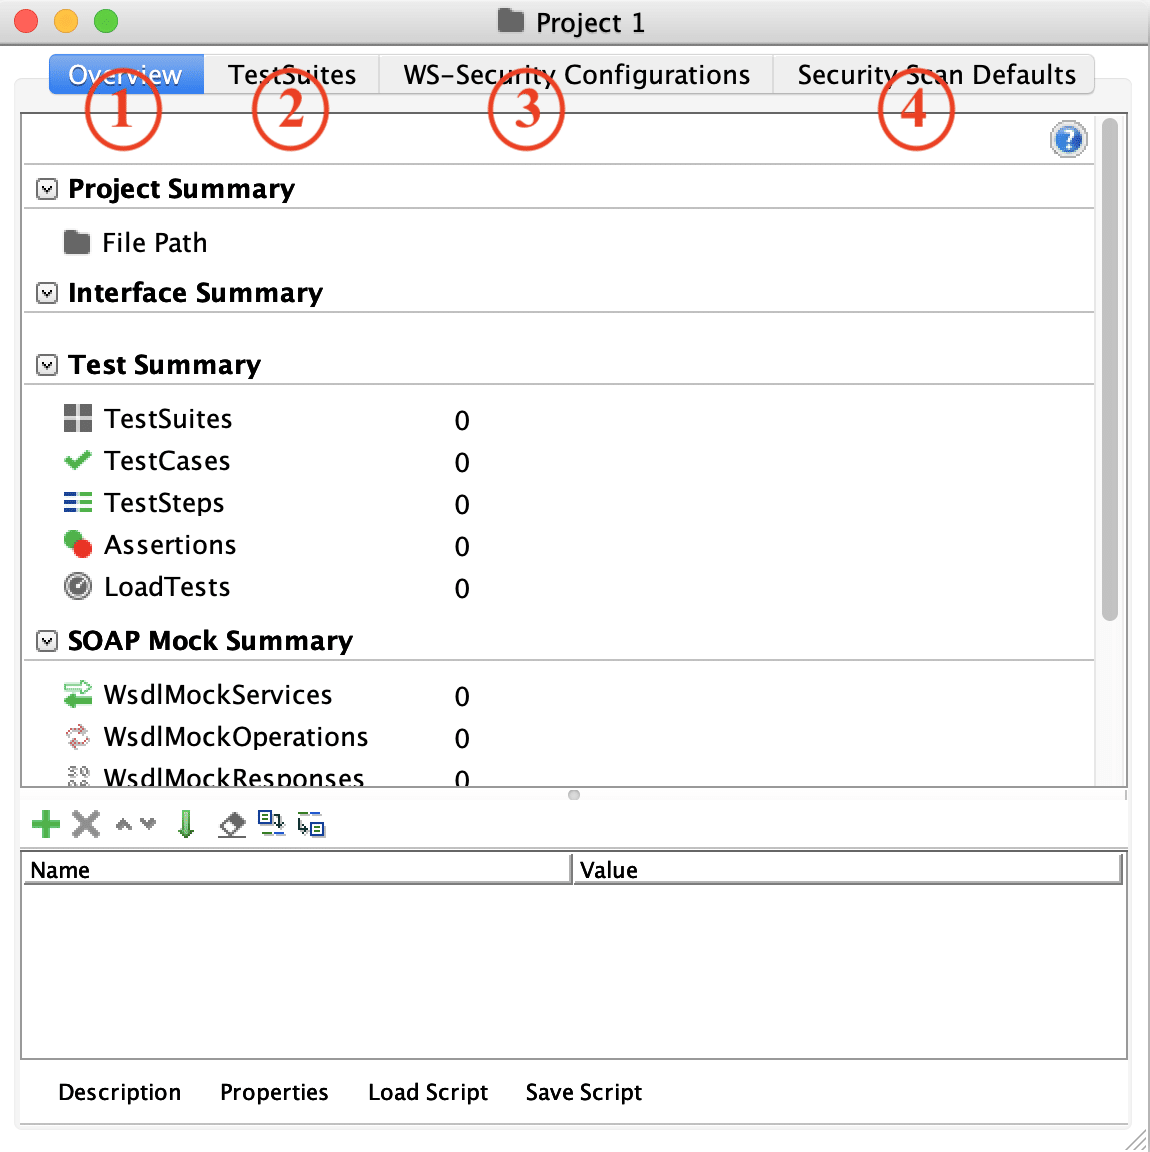The width and height of the screenshot is (1150, 1152).
Task: Click the load properties from file icon
Action: [271, 823]
